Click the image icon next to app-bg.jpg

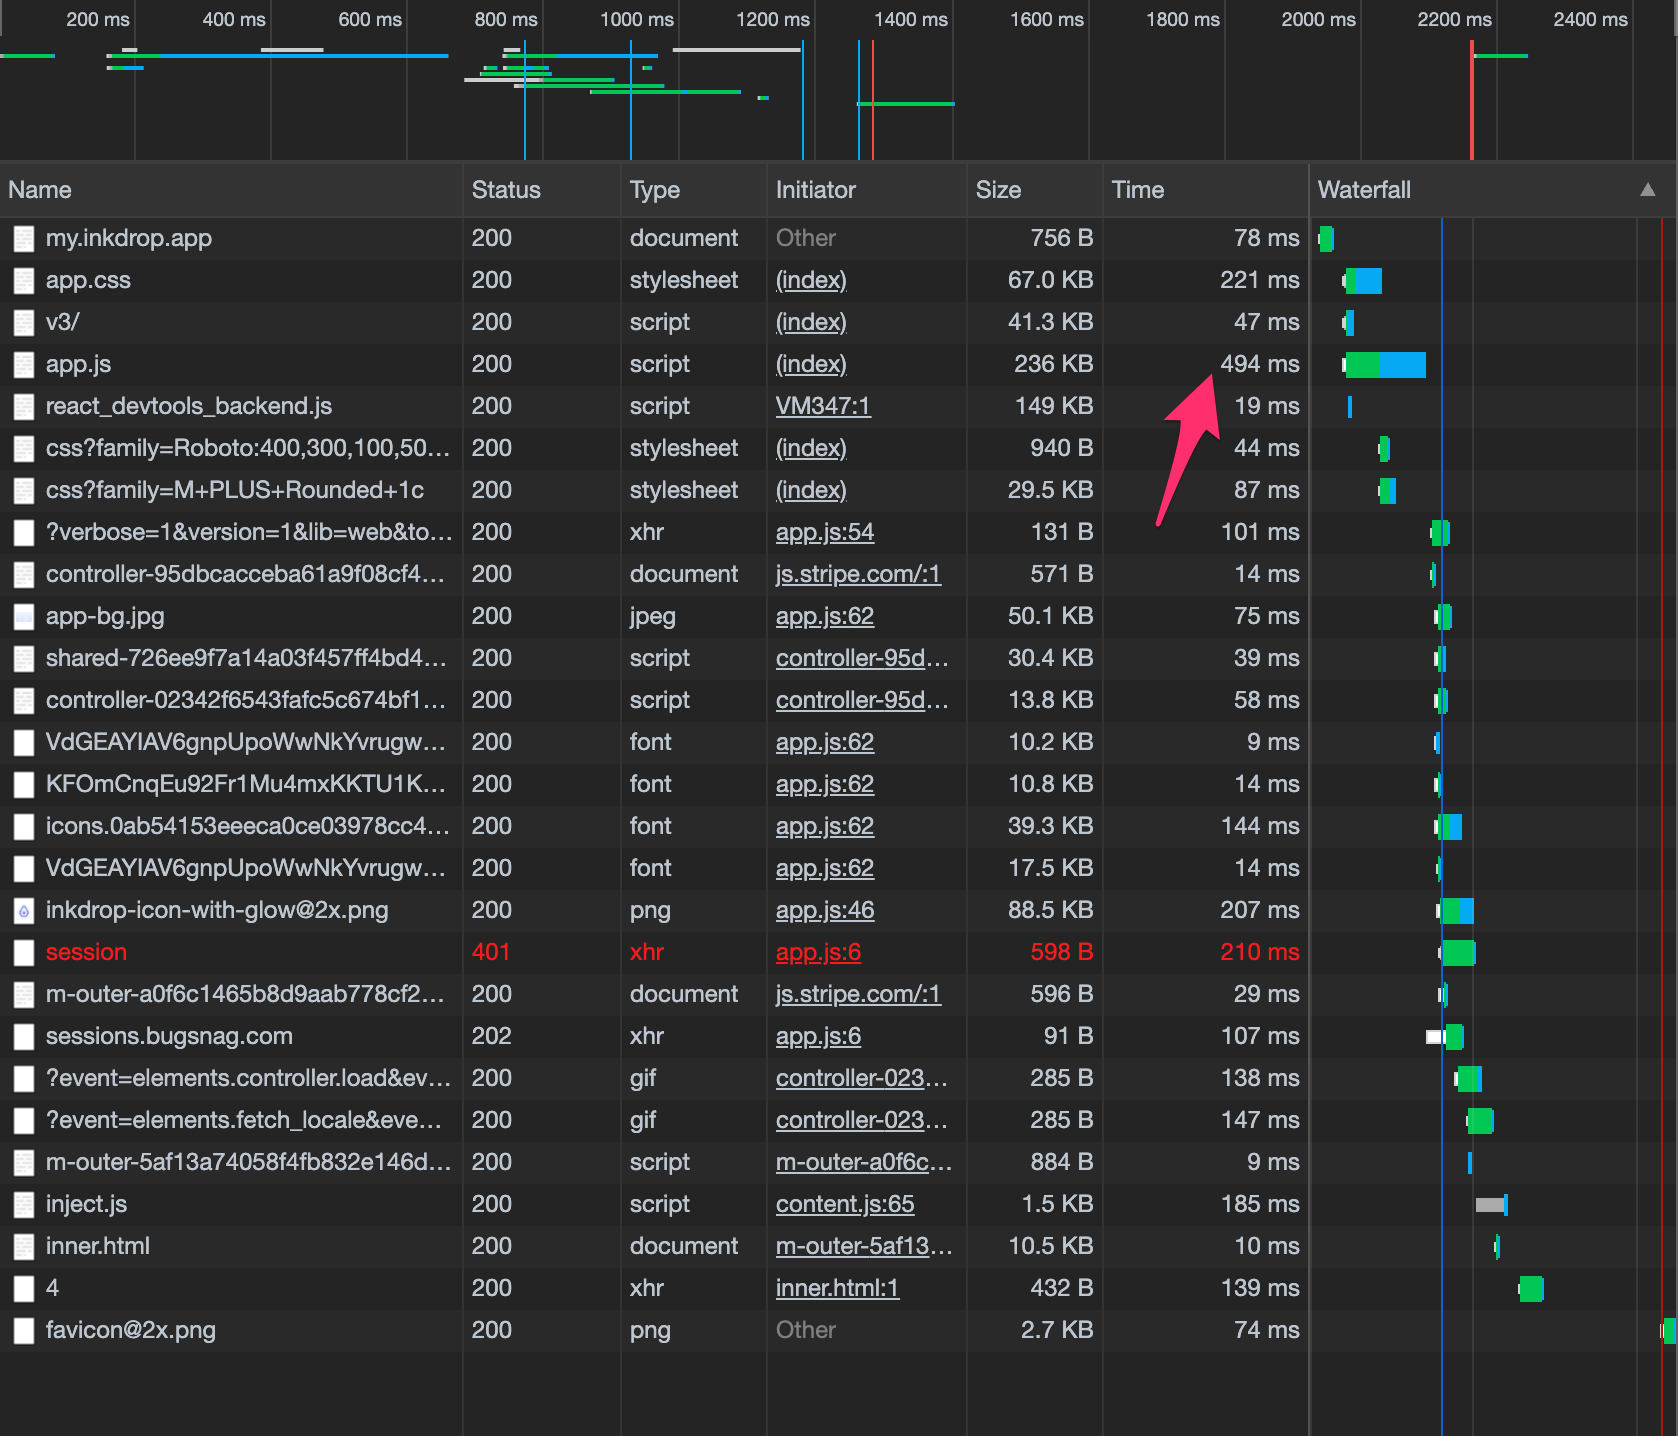tap(24, 617)
